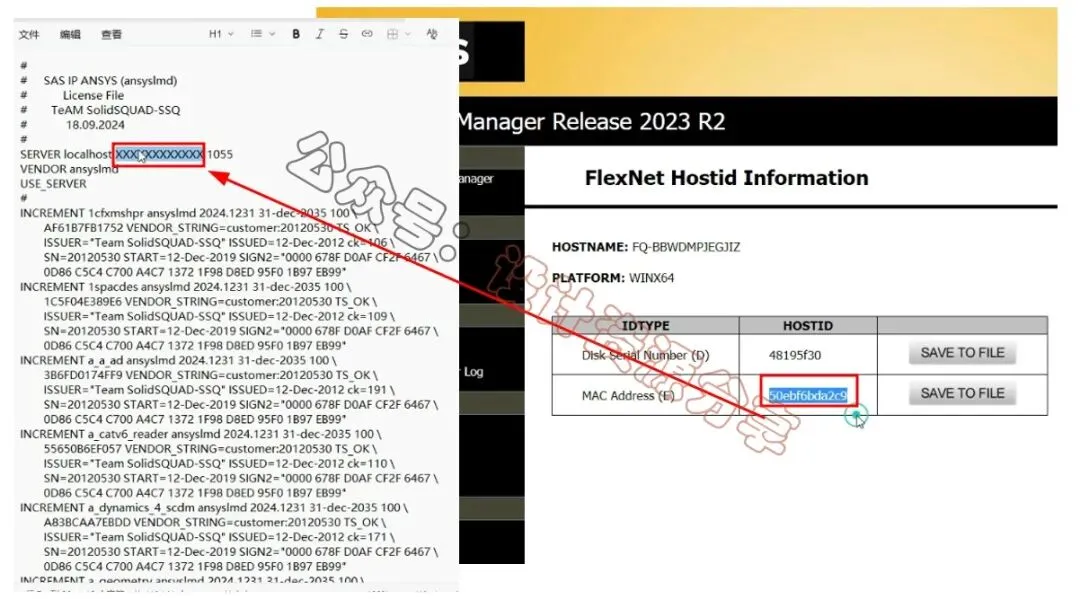This screenshot has width=1080, height=599.
Task: Click the 'VENDOR ansyslmd' line
Action: click(x=69, y=169)
